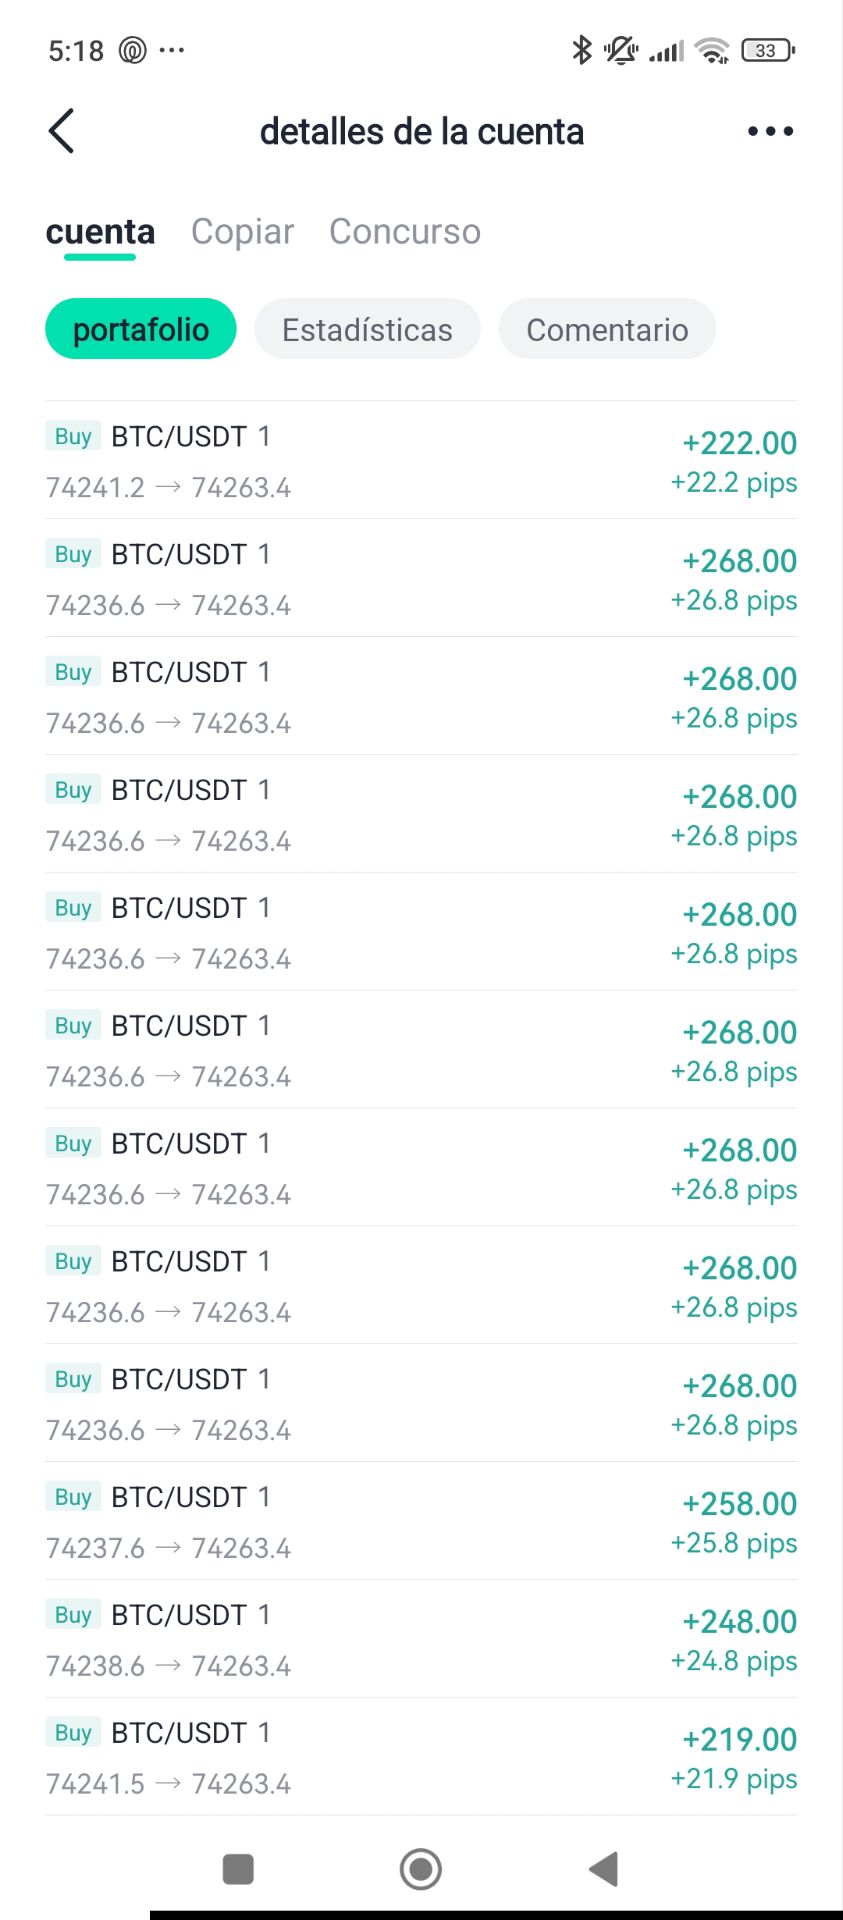Open the trade showing +248.00 profit
Screen dimensions: 843x1920
click(421, 1639)
